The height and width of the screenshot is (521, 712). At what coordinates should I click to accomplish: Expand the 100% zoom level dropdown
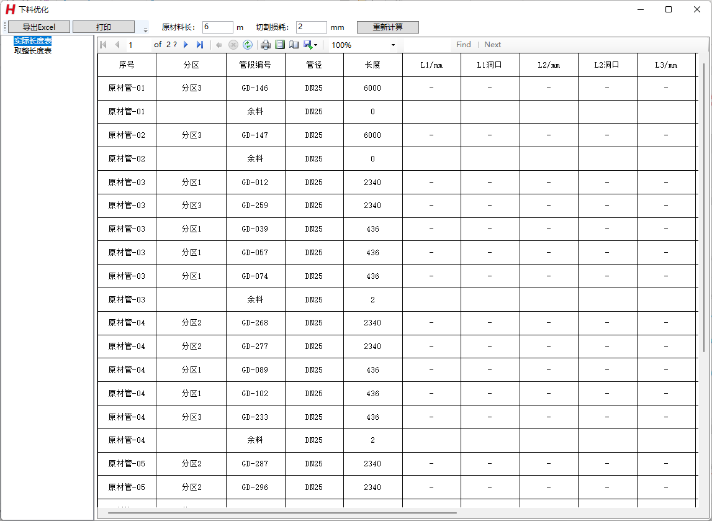[393, 45]
